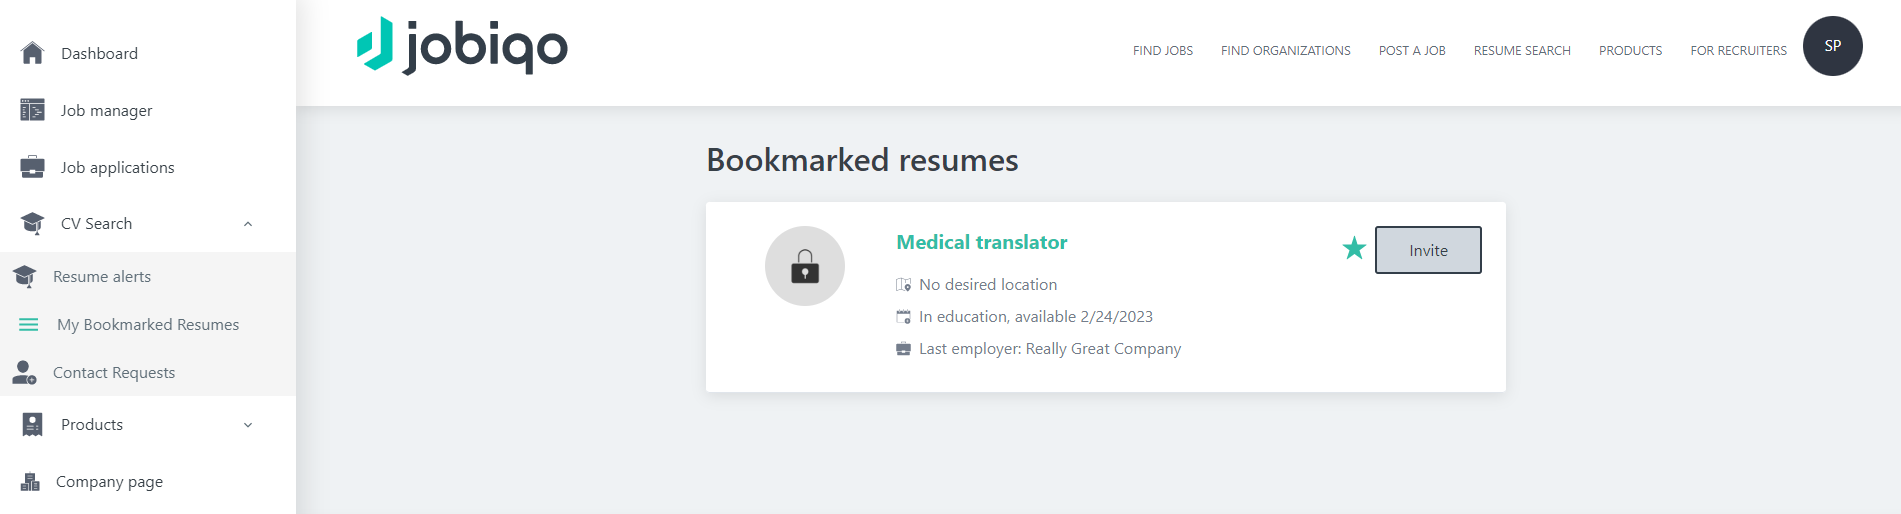Select My Bookmarked Resumes in sidebar
The width and height of the screenshot is (1901, 514).
pos(148,324)
